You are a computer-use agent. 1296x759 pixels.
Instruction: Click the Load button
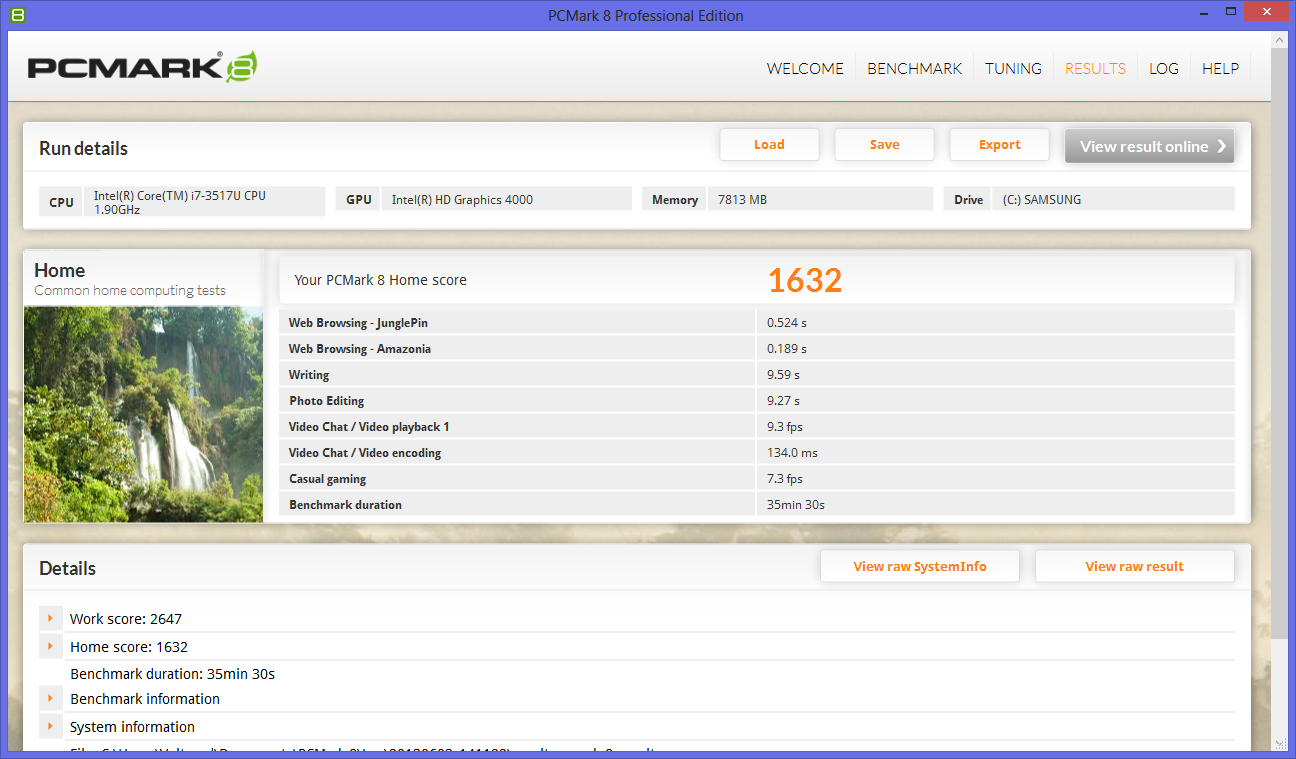(769, 145)
